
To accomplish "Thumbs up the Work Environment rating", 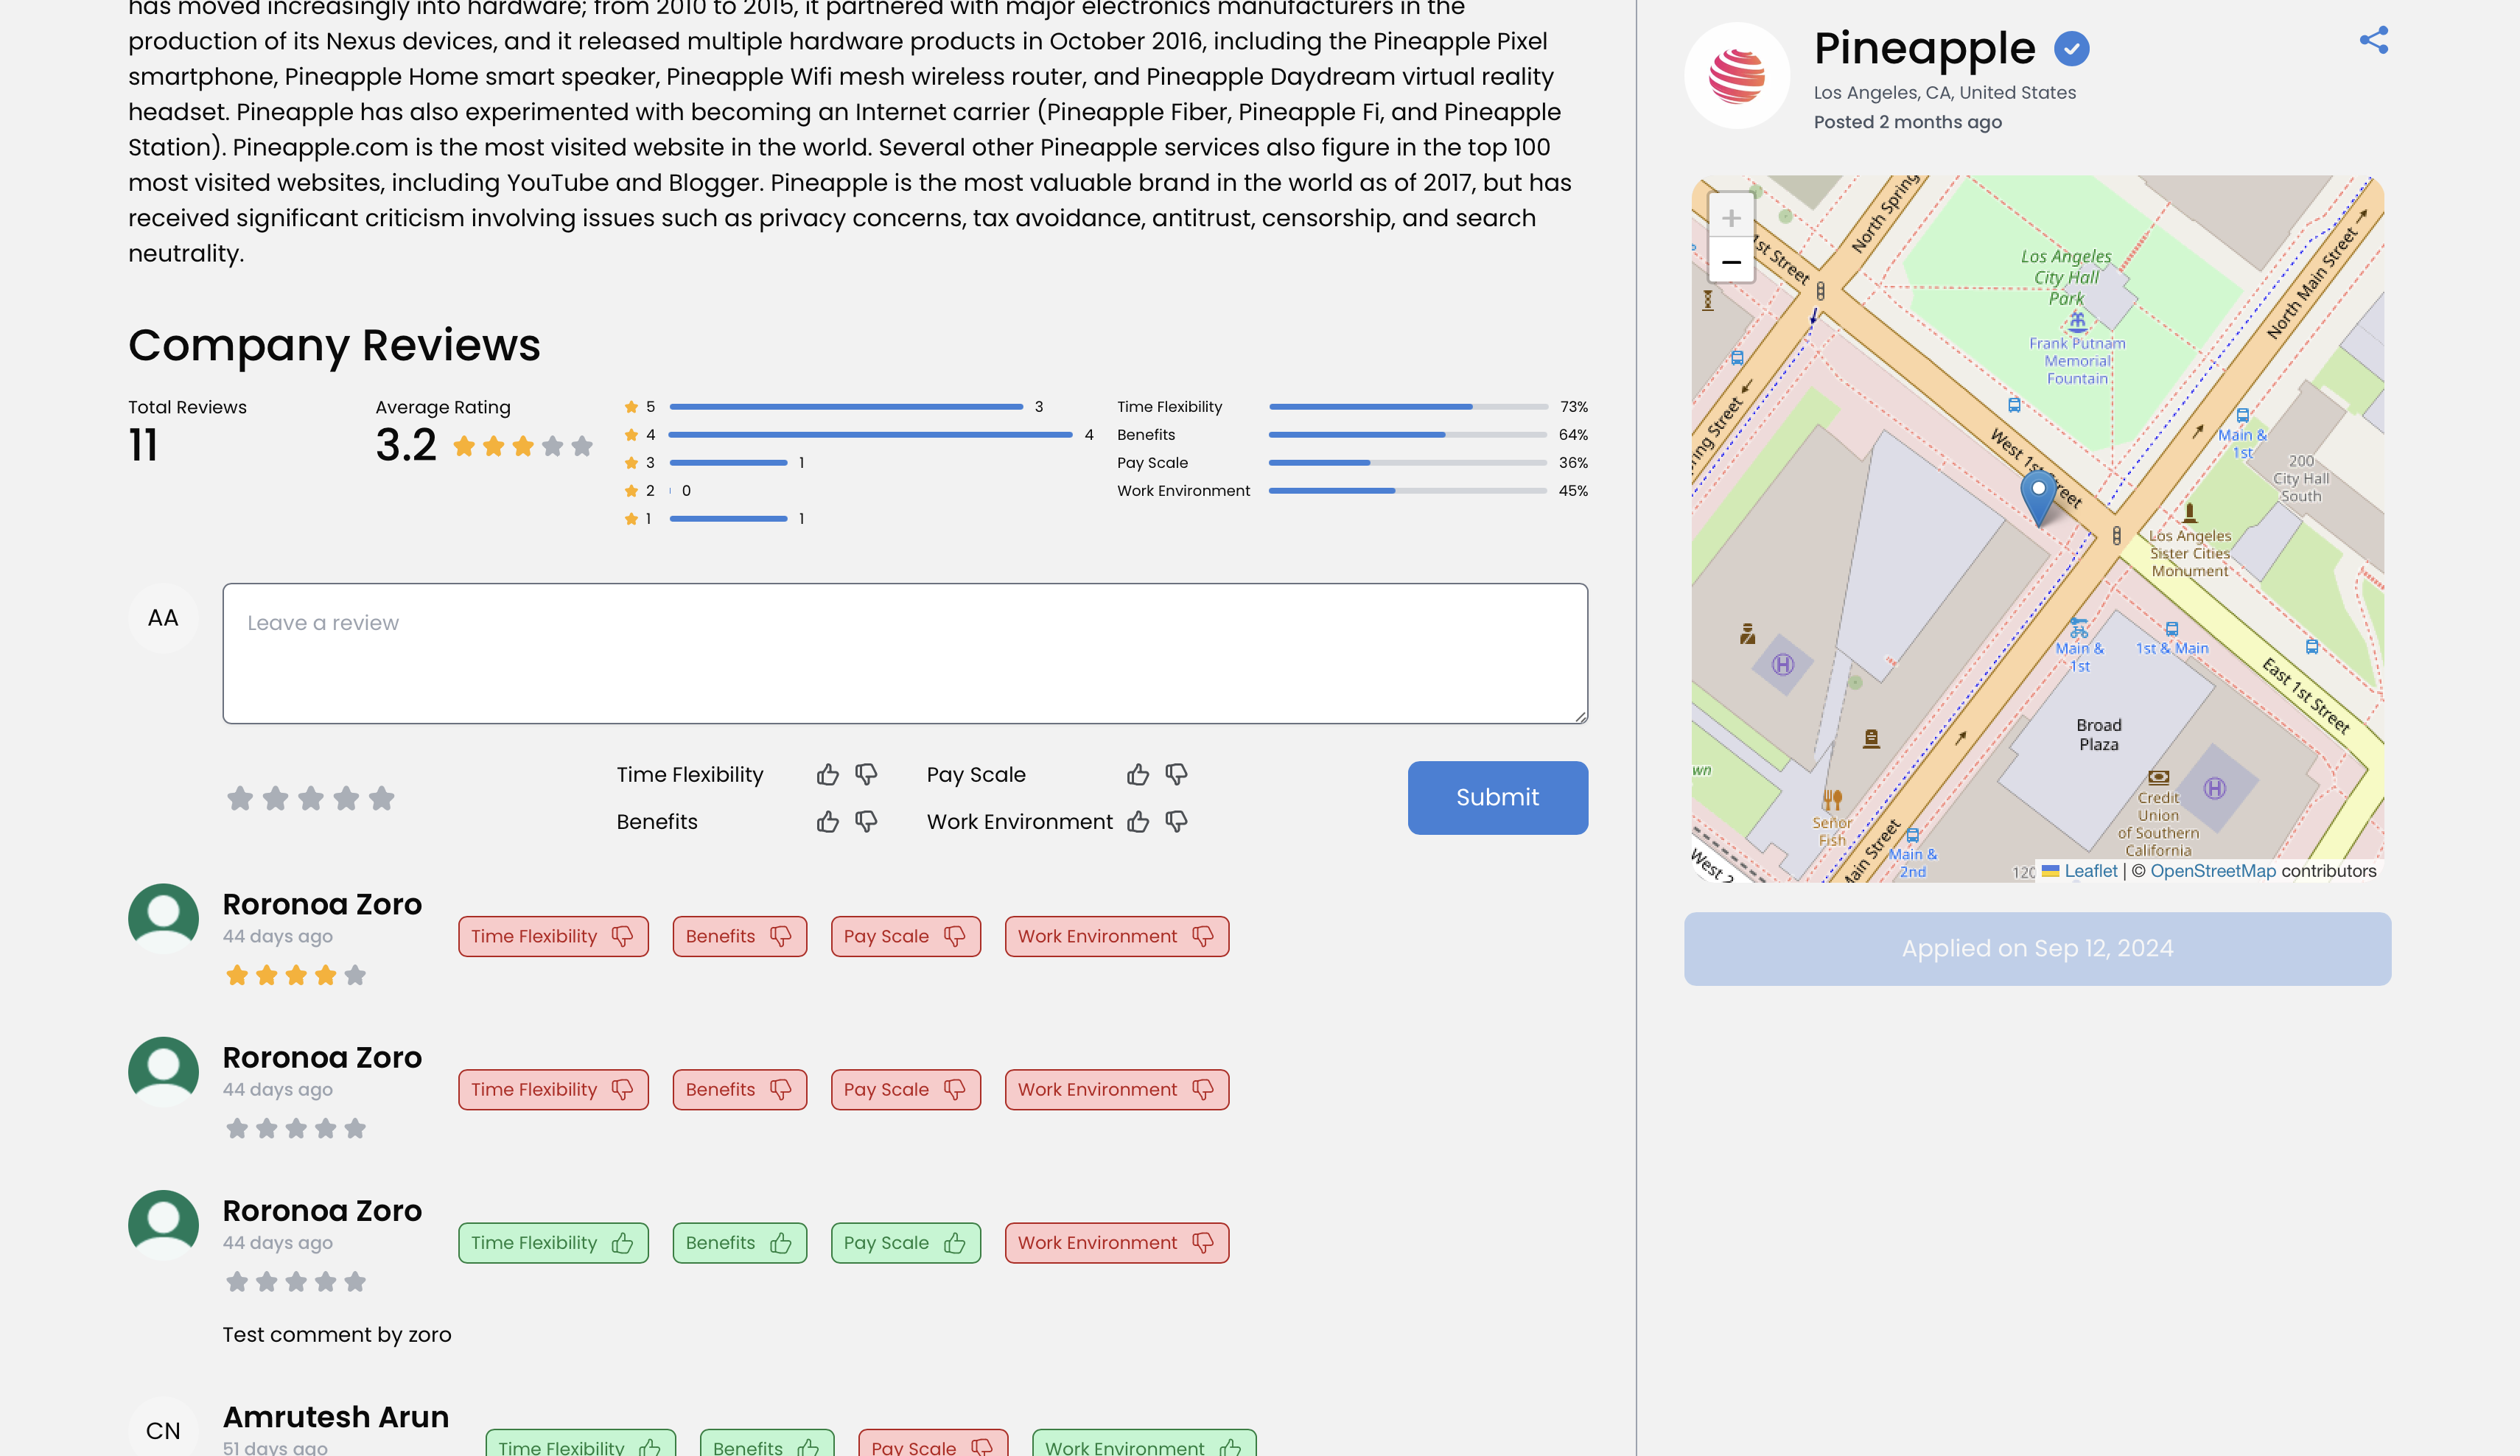I will click(x=1137, y=822).
